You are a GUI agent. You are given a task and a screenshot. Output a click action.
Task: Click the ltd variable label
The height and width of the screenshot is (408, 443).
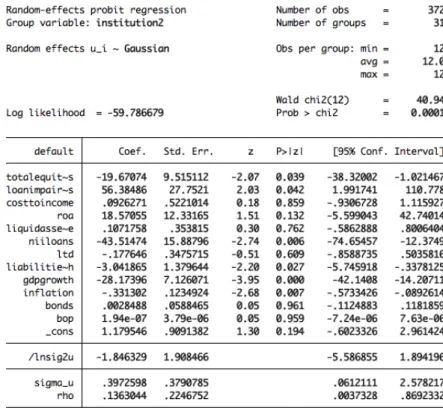[65, 254]
